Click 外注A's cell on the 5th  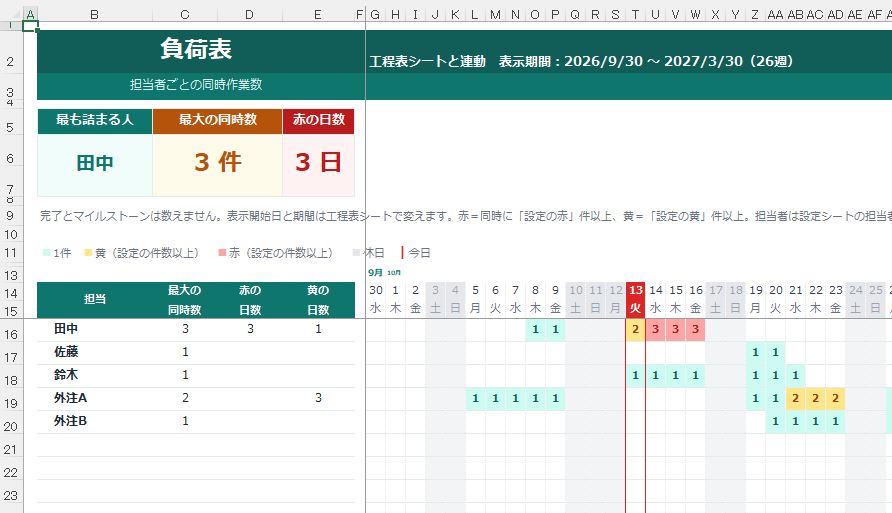click(x=476, y=398)
